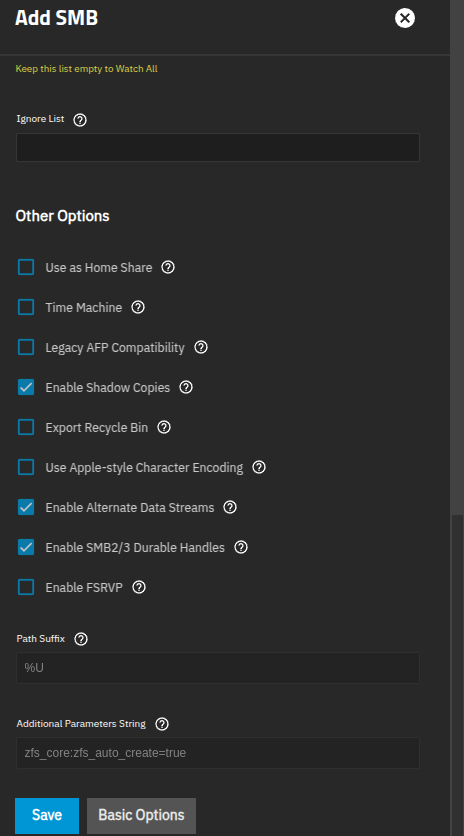464x836 pixels.
Task: Show help for Enable Alternate Data Streams
Action: point(230,507)
